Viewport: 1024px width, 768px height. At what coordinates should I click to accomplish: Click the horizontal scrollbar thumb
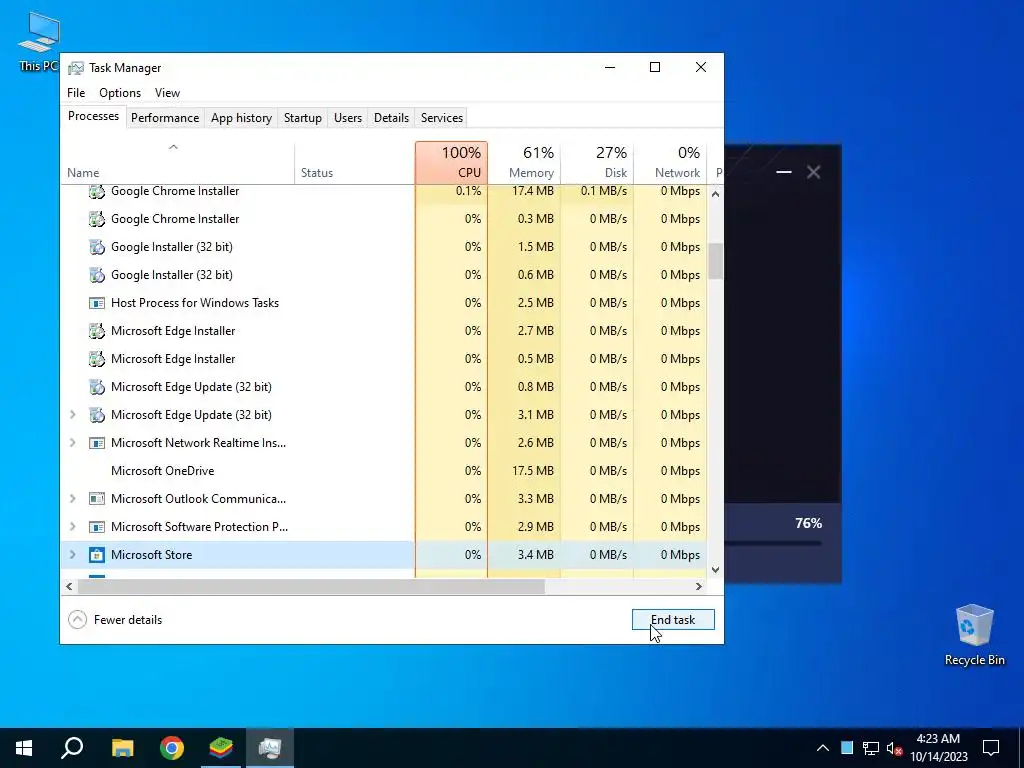[311, 586]
